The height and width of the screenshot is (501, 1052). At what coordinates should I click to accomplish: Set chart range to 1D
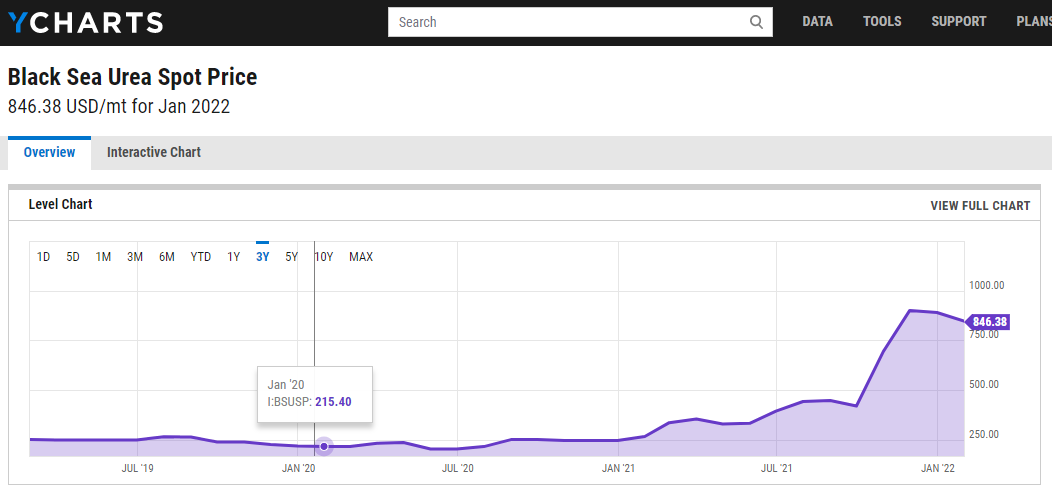pos(44,257)
